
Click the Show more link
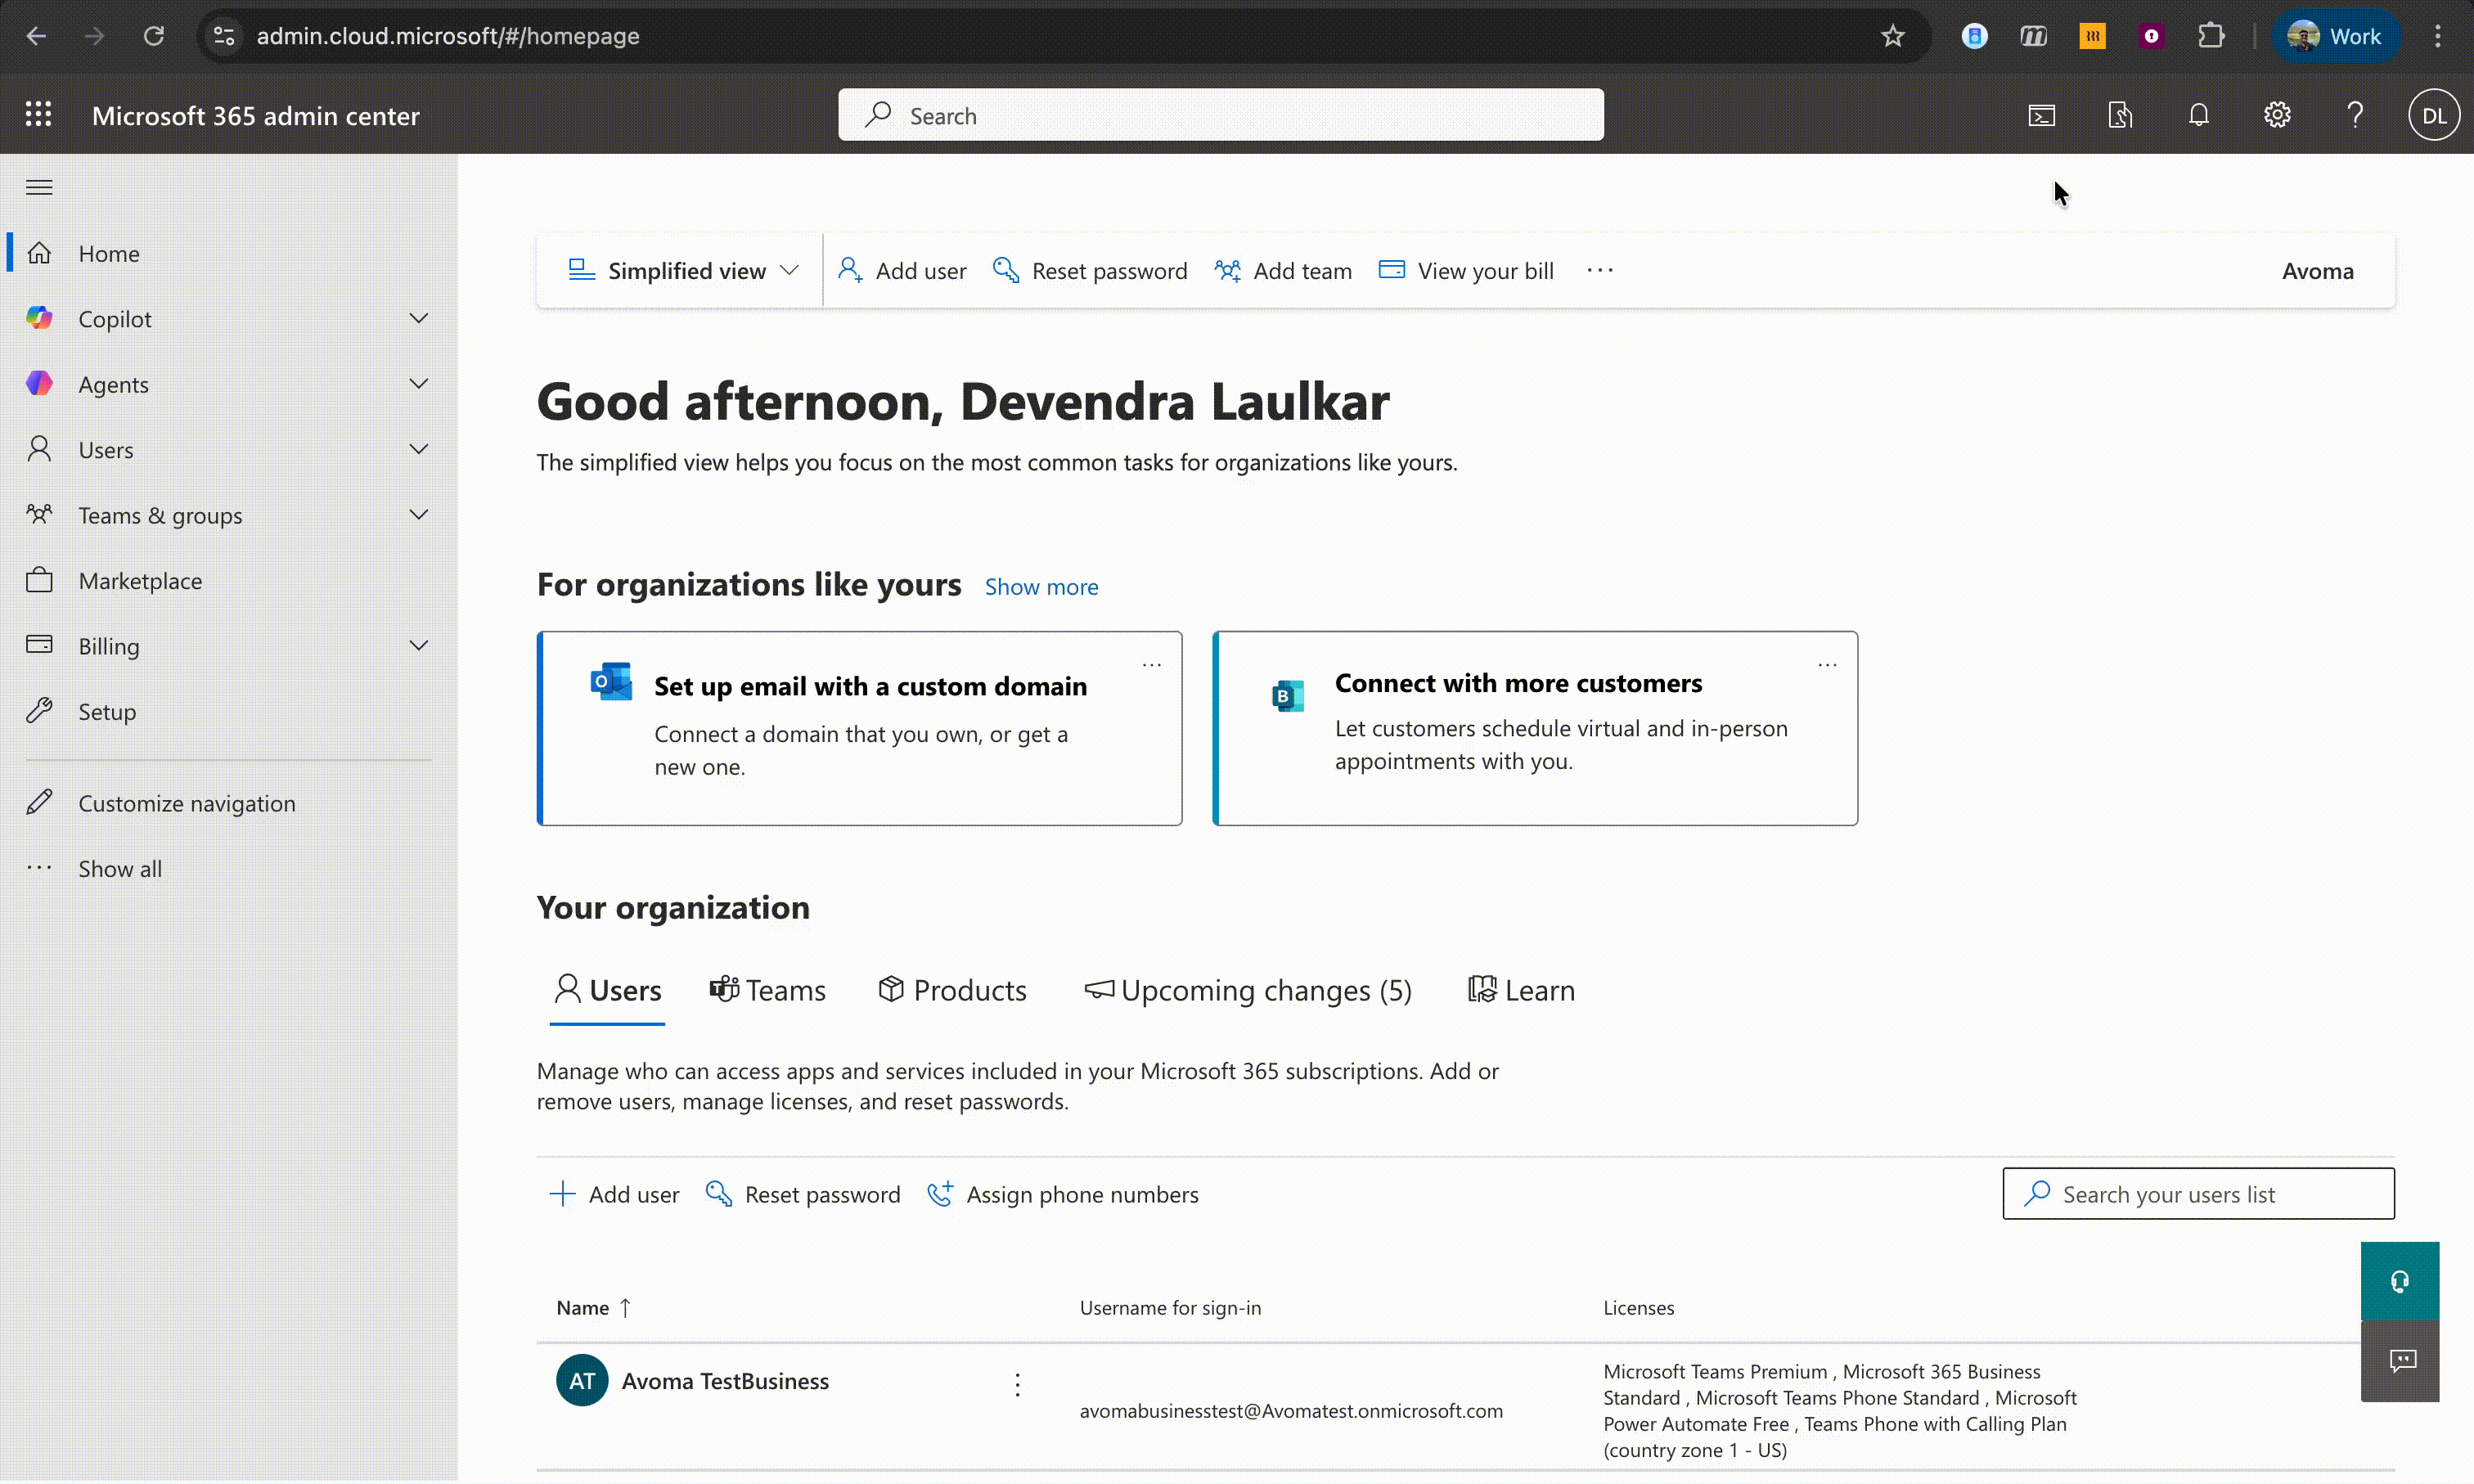[1041, 587]
